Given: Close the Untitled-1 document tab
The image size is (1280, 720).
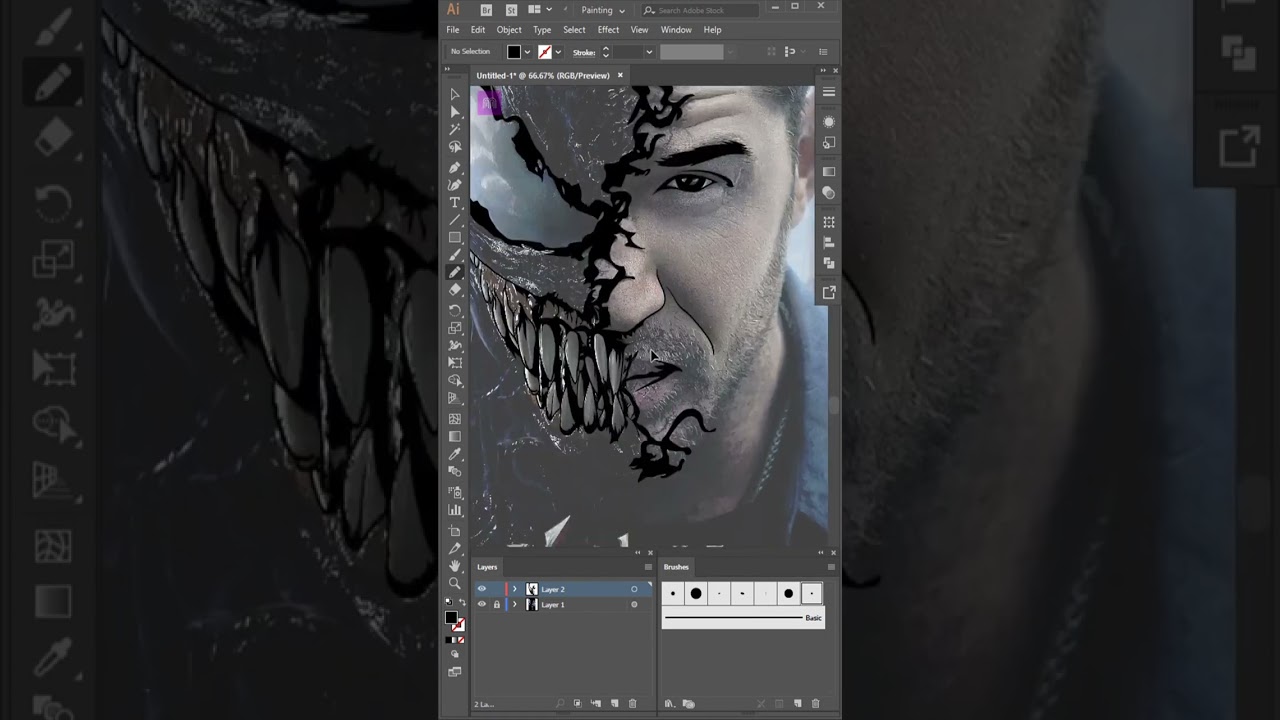Looking at the screenshot, I should [620, 75].
